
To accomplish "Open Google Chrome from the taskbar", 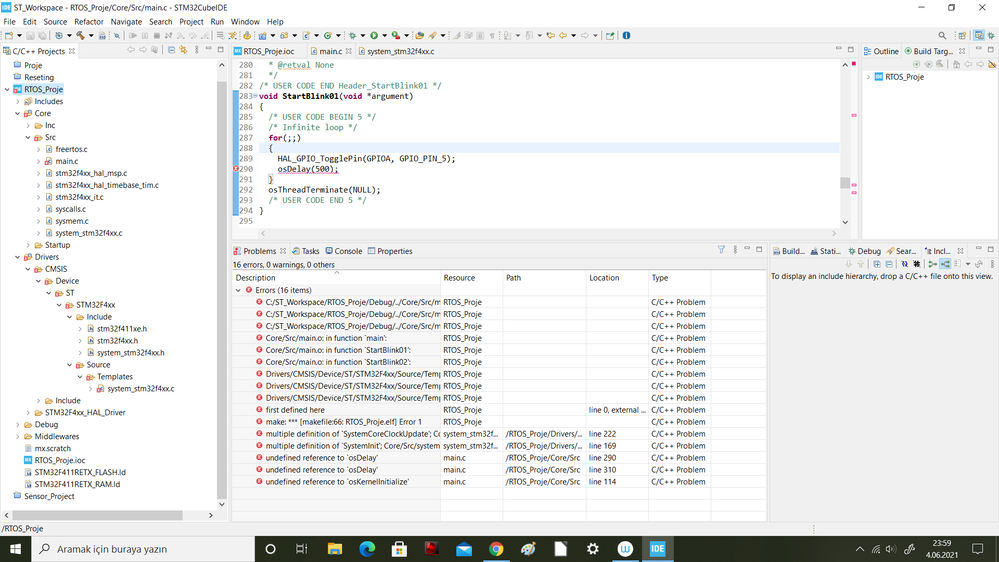I will coord(496,549).
